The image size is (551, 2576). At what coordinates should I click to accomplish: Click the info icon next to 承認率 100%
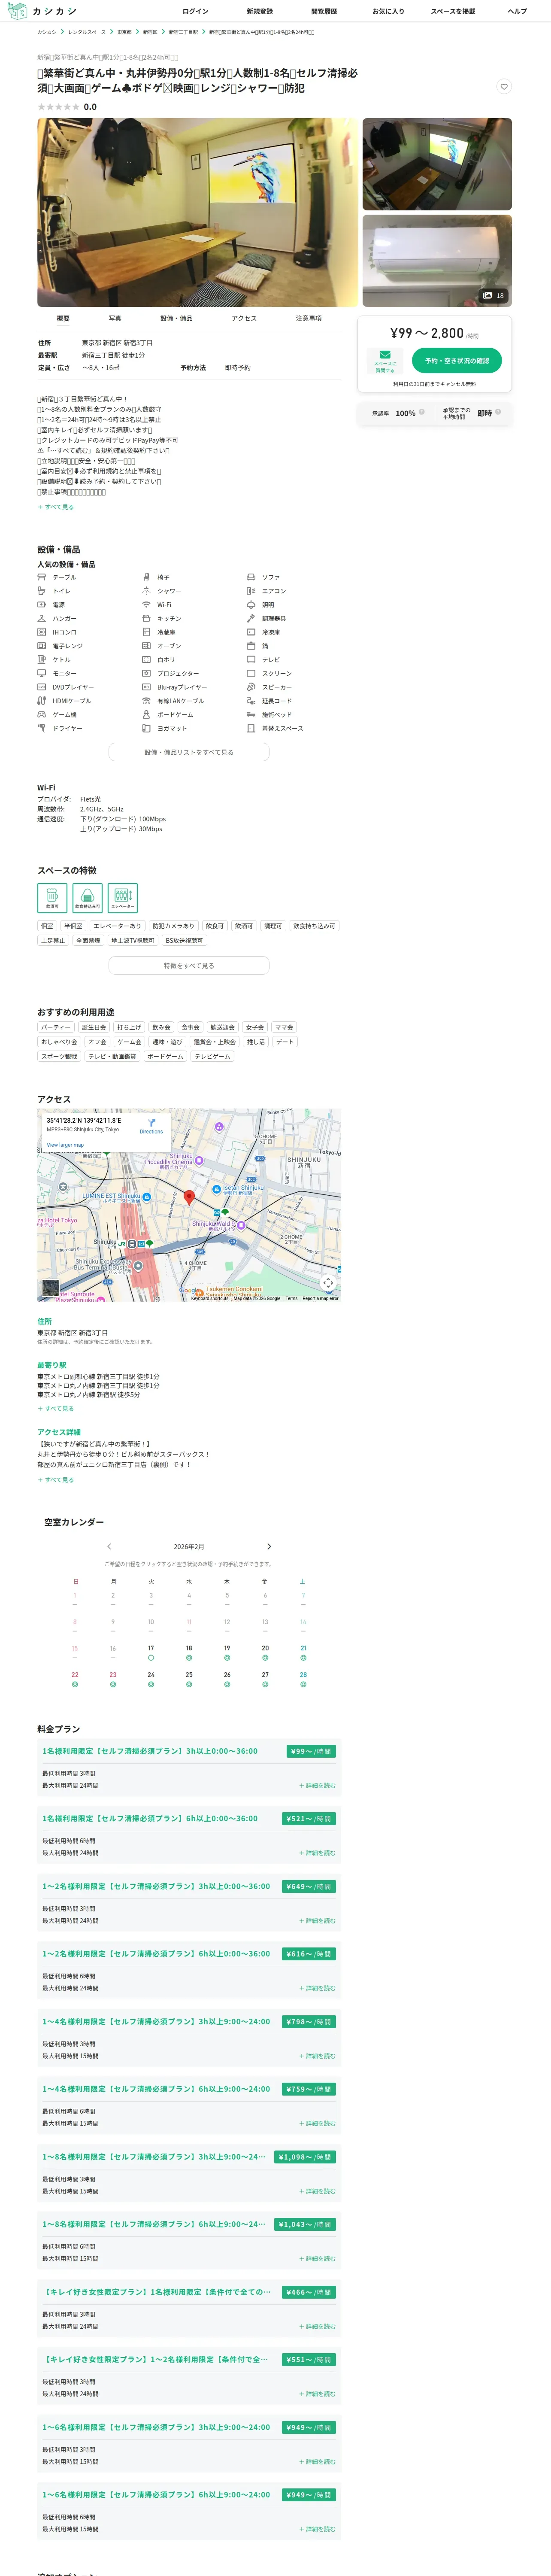422,412
